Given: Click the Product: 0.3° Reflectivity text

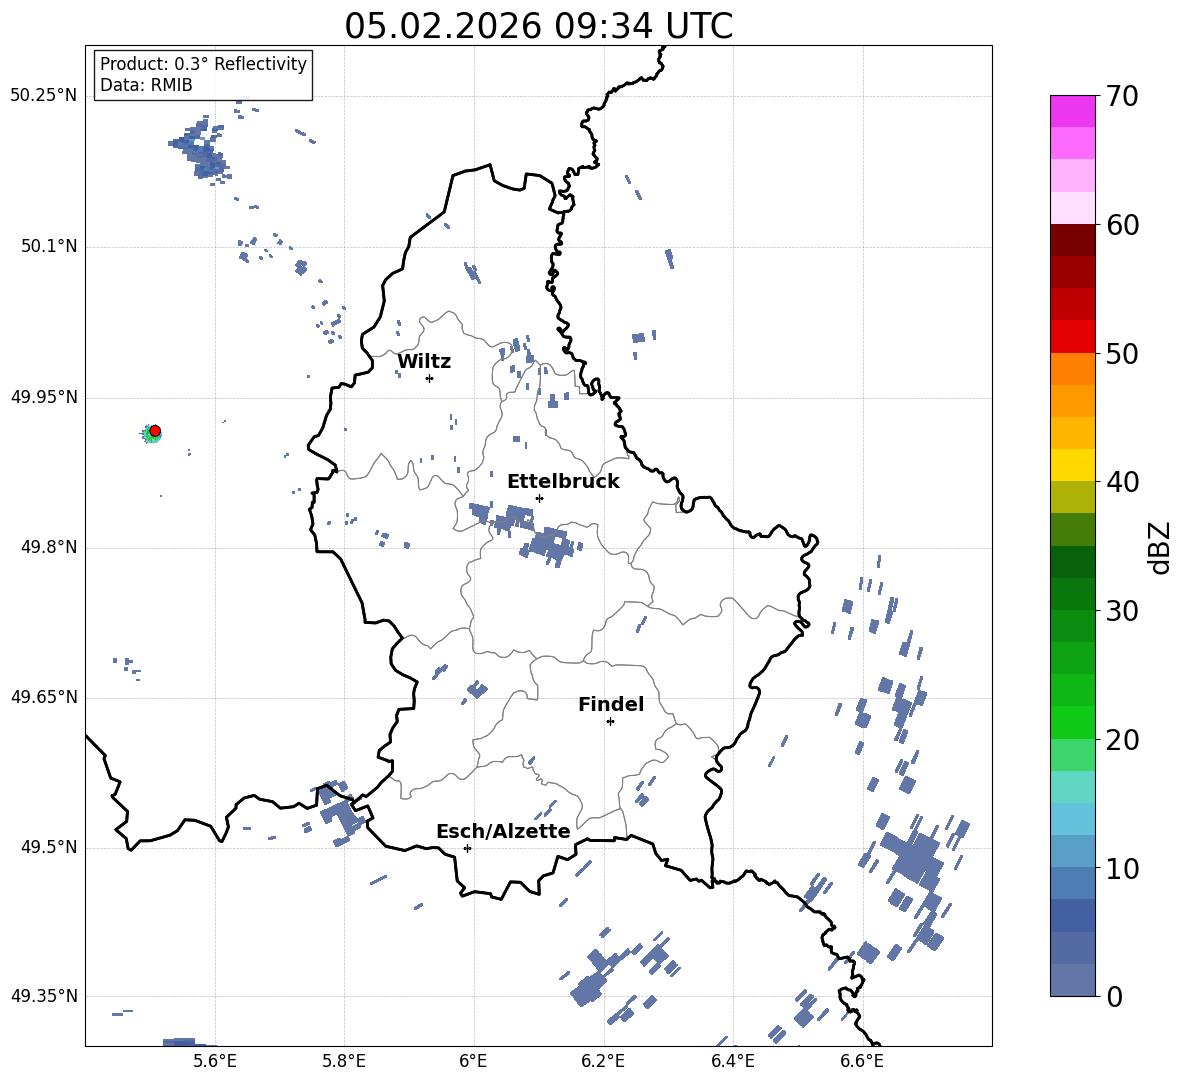Looking at the screenshot, I should click(203, 64).
